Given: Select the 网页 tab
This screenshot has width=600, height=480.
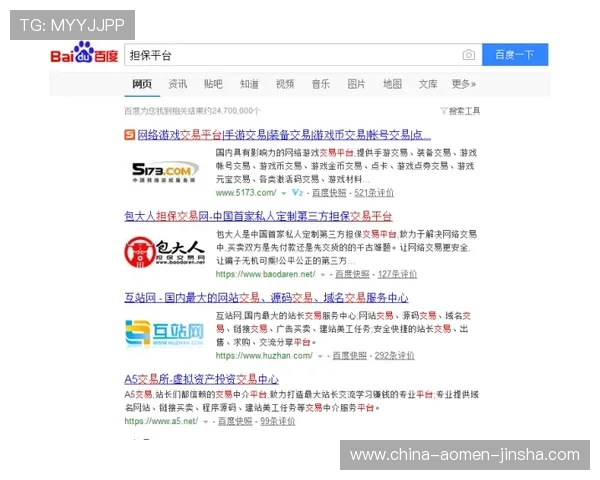Looking at the screenshot, I should (142, 84).
